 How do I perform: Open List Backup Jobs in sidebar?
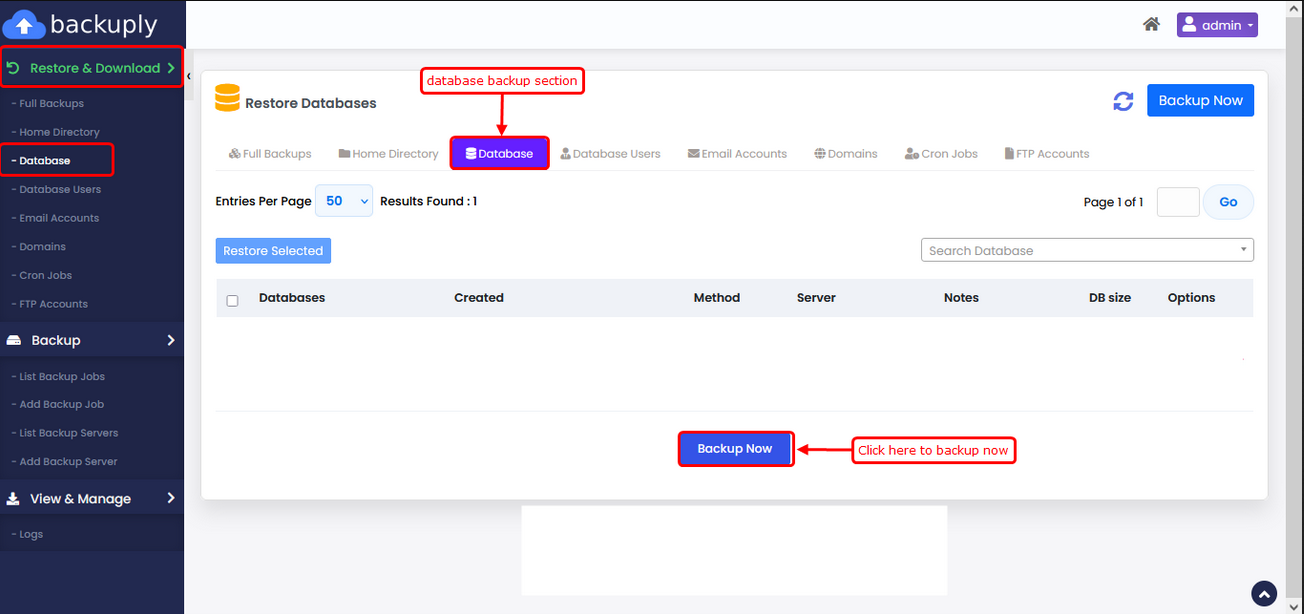(62, 377)
